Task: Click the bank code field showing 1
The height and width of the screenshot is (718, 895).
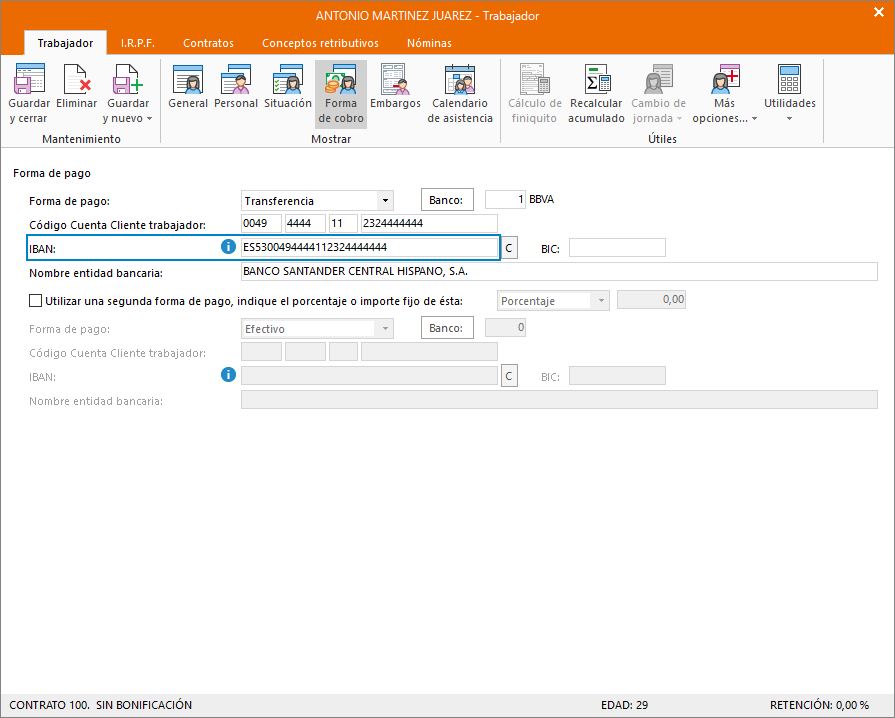Action: 505,199
